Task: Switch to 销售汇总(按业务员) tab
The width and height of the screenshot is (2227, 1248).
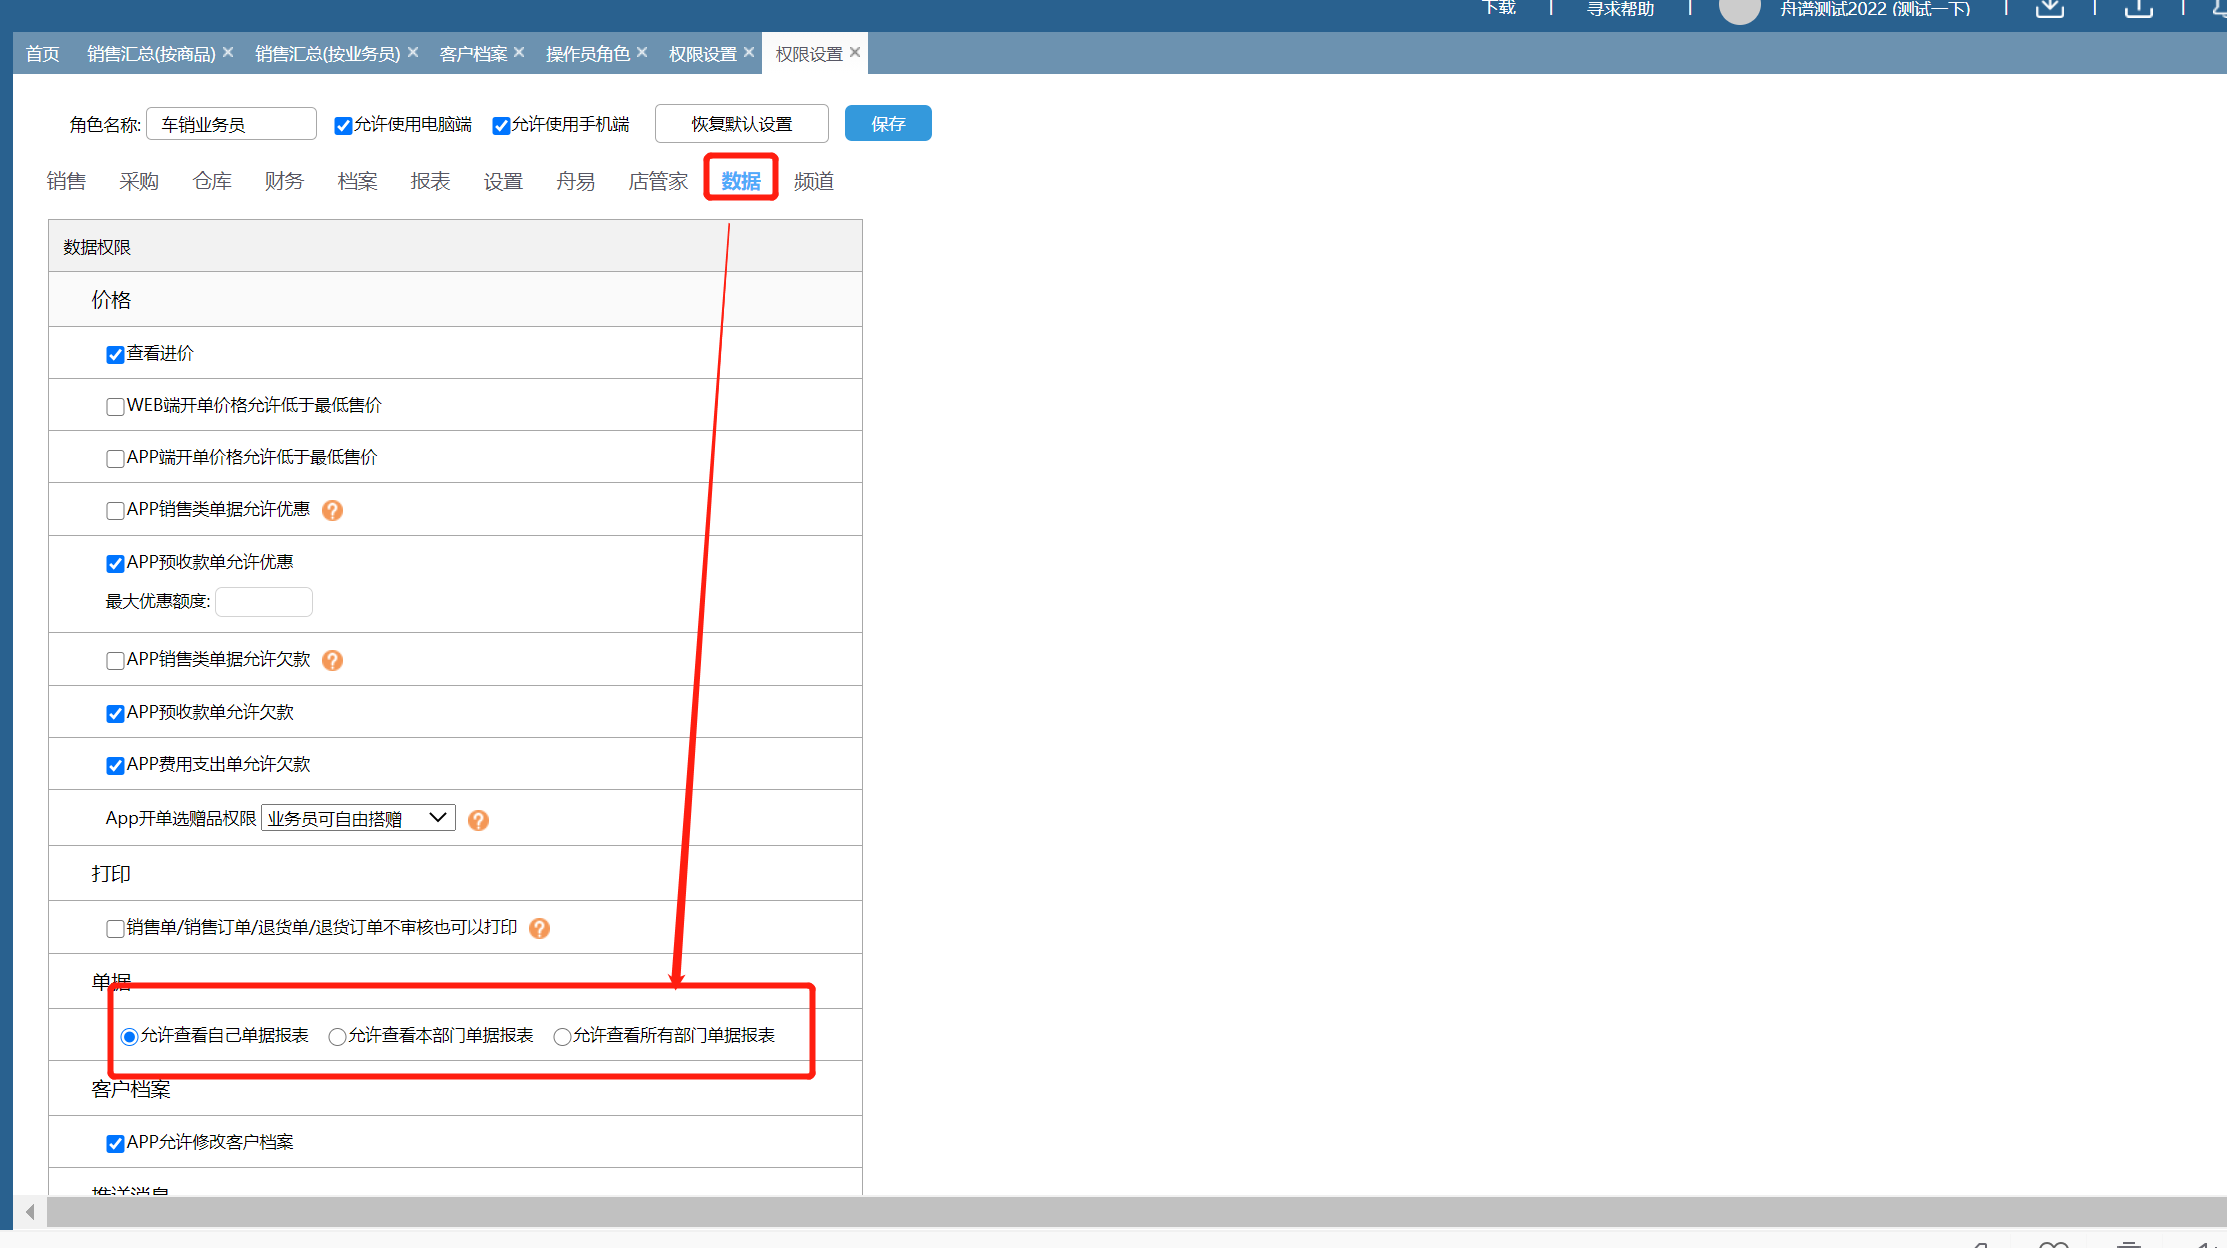Action: click(328, 54)
